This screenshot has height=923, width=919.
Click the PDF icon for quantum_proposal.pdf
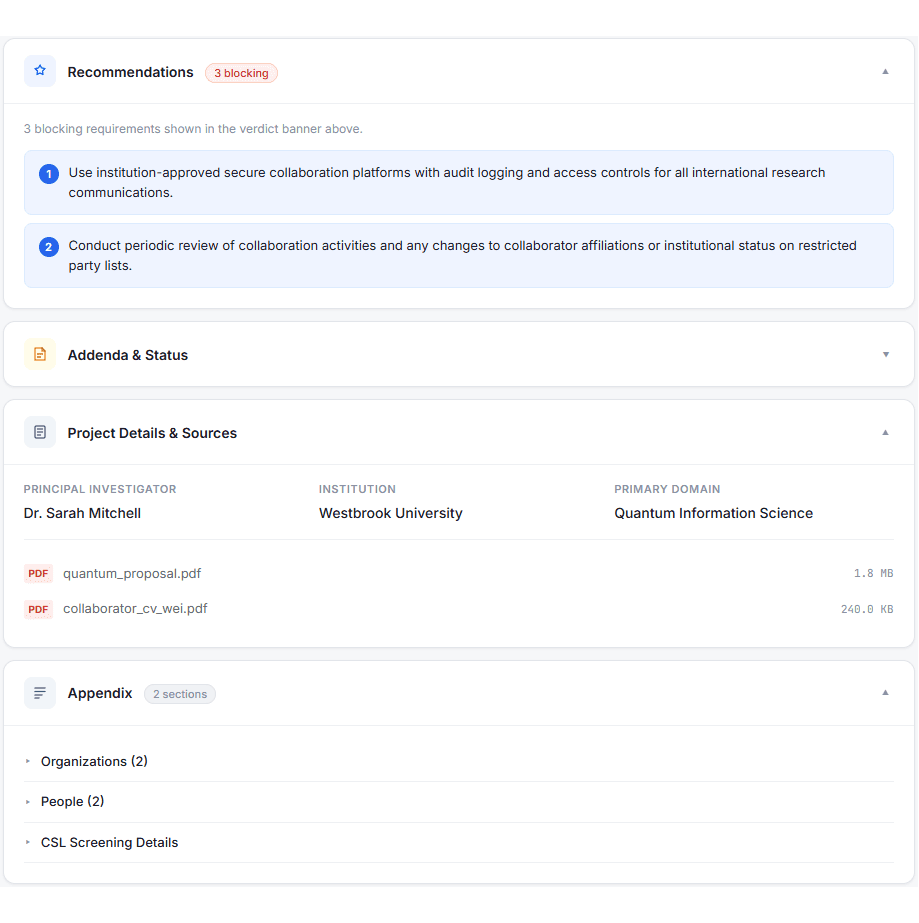tap(38, 573)
